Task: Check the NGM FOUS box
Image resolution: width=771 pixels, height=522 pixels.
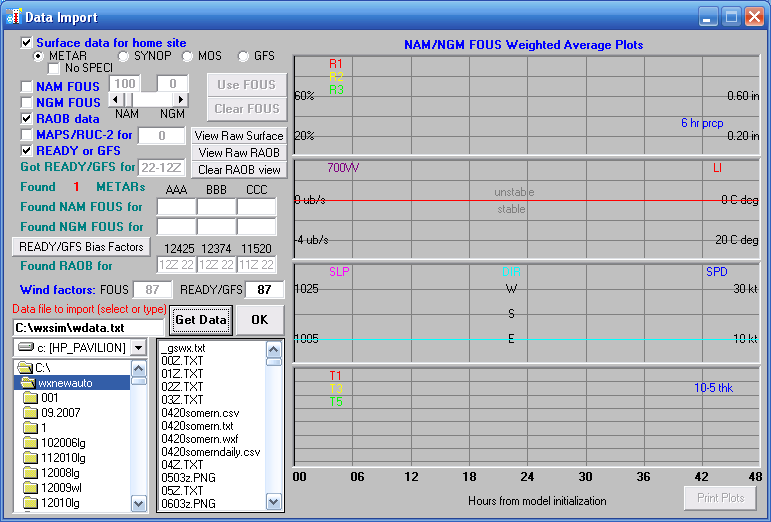Action: coord(26,102)
